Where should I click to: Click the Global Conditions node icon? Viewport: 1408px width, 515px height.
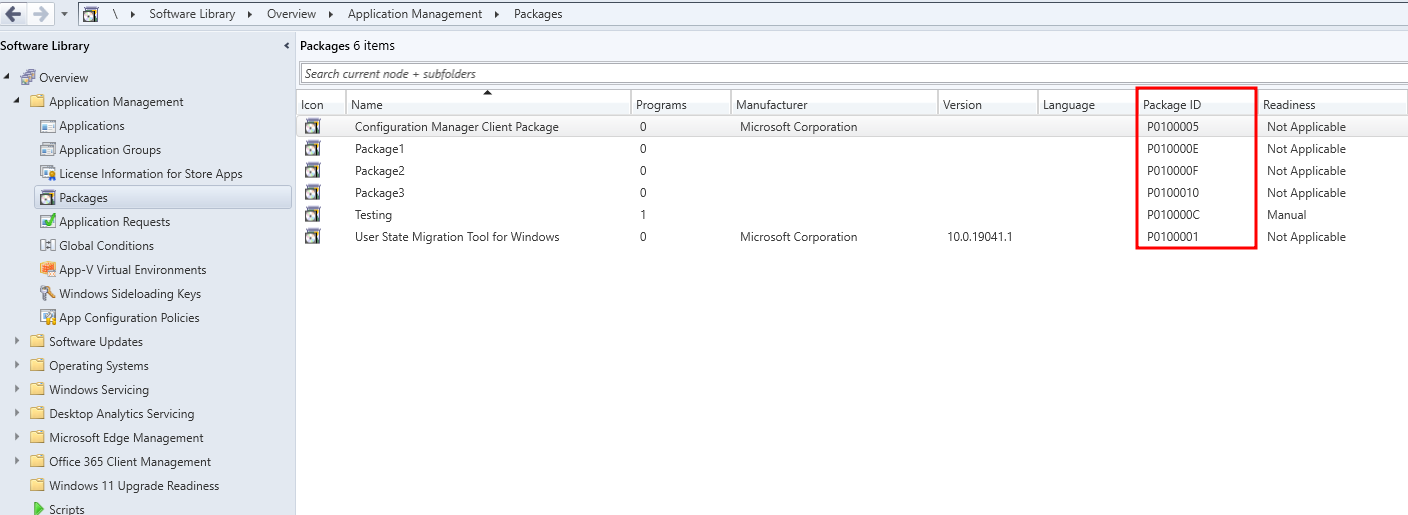48,246
